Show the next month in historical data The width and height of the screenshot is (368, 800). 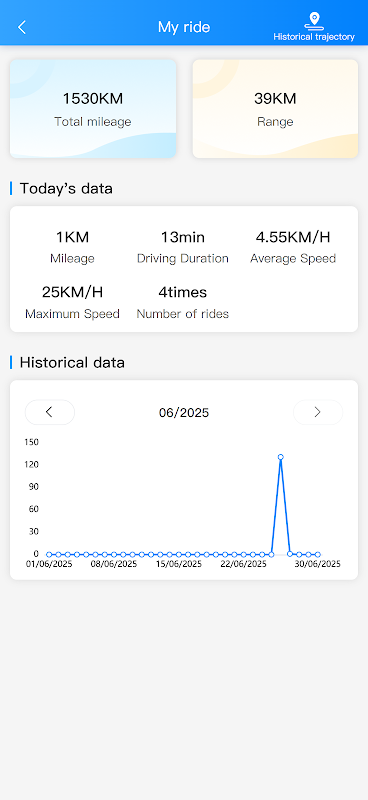(318, 412)
